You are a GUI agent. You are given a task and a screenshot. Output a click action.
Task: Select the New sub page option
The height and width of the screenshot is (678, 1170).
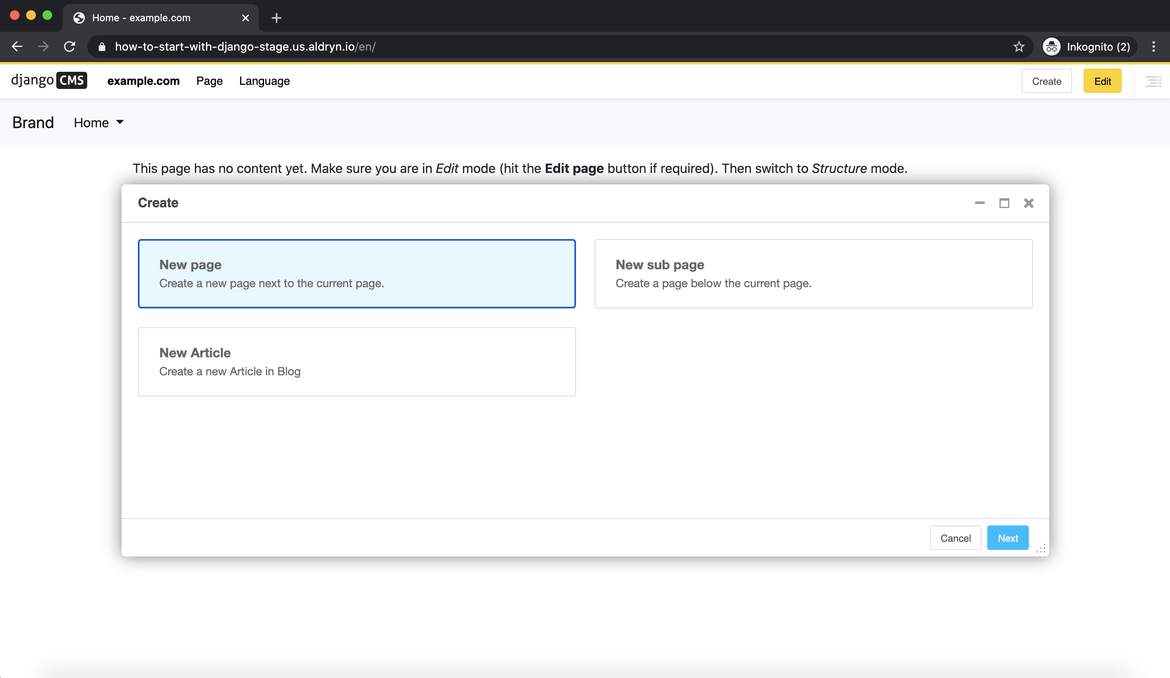click(814, 272)
